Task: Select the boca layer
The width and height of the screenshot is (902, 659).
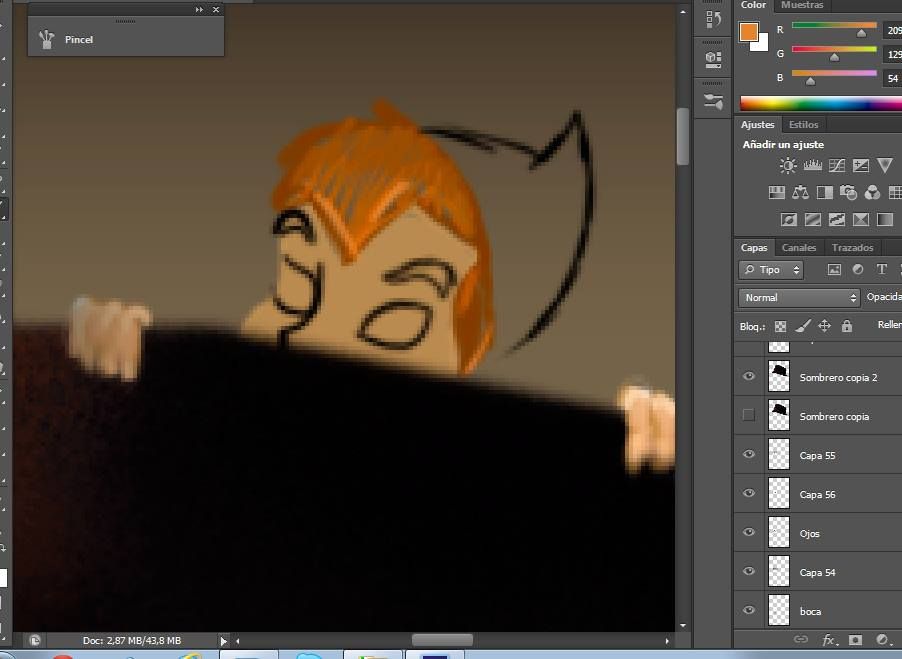Action: point(818,611)
